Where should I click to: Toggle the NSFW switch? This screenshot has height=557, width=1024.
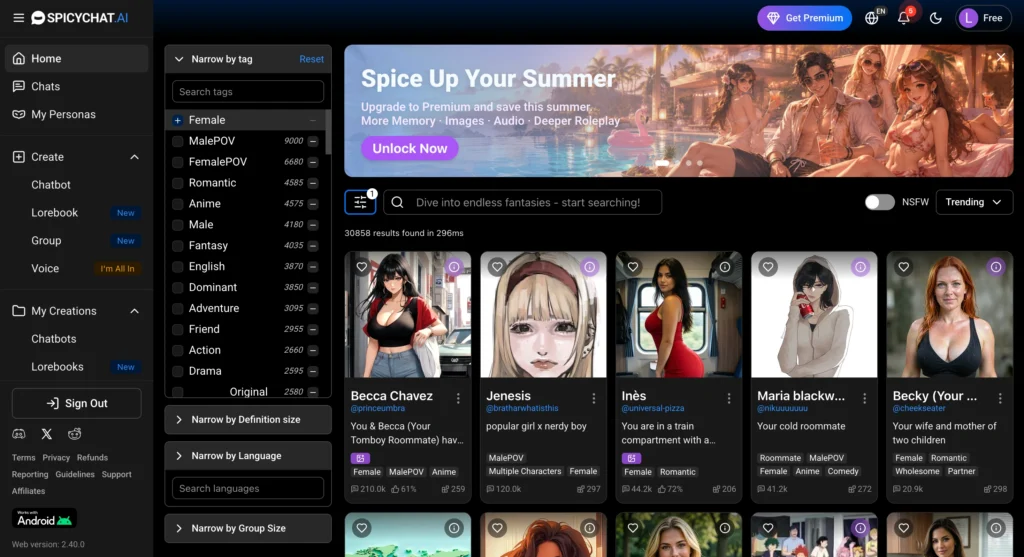pos(880,202)
